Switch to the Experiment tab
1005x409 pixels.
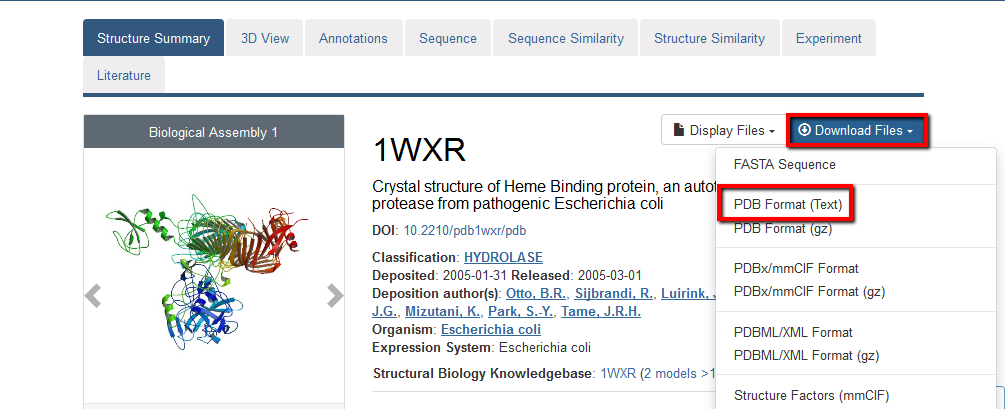pos(828,38)
